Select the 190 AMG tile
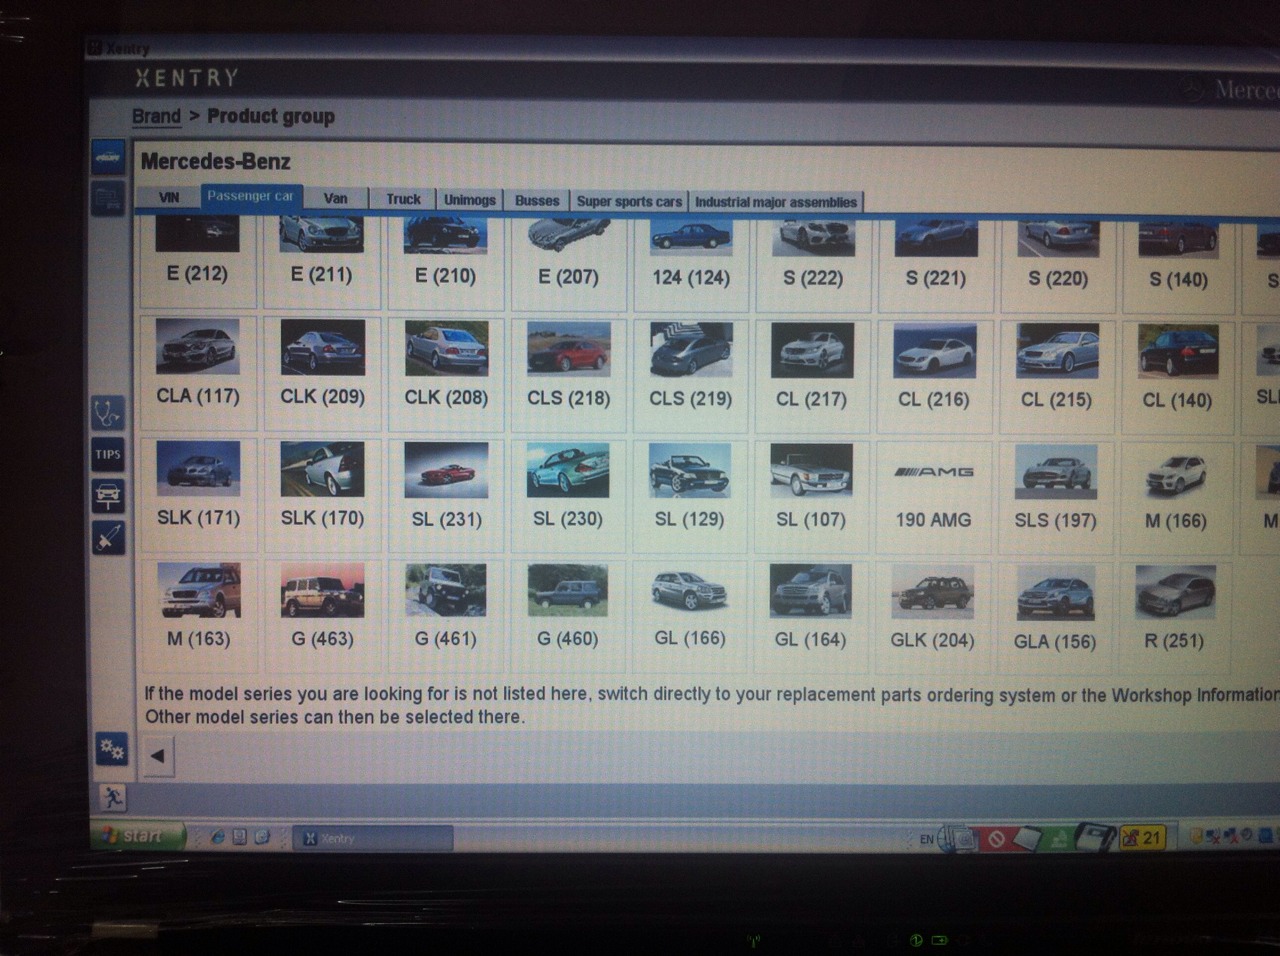The image size is (1280, 956). click(933, 488)
